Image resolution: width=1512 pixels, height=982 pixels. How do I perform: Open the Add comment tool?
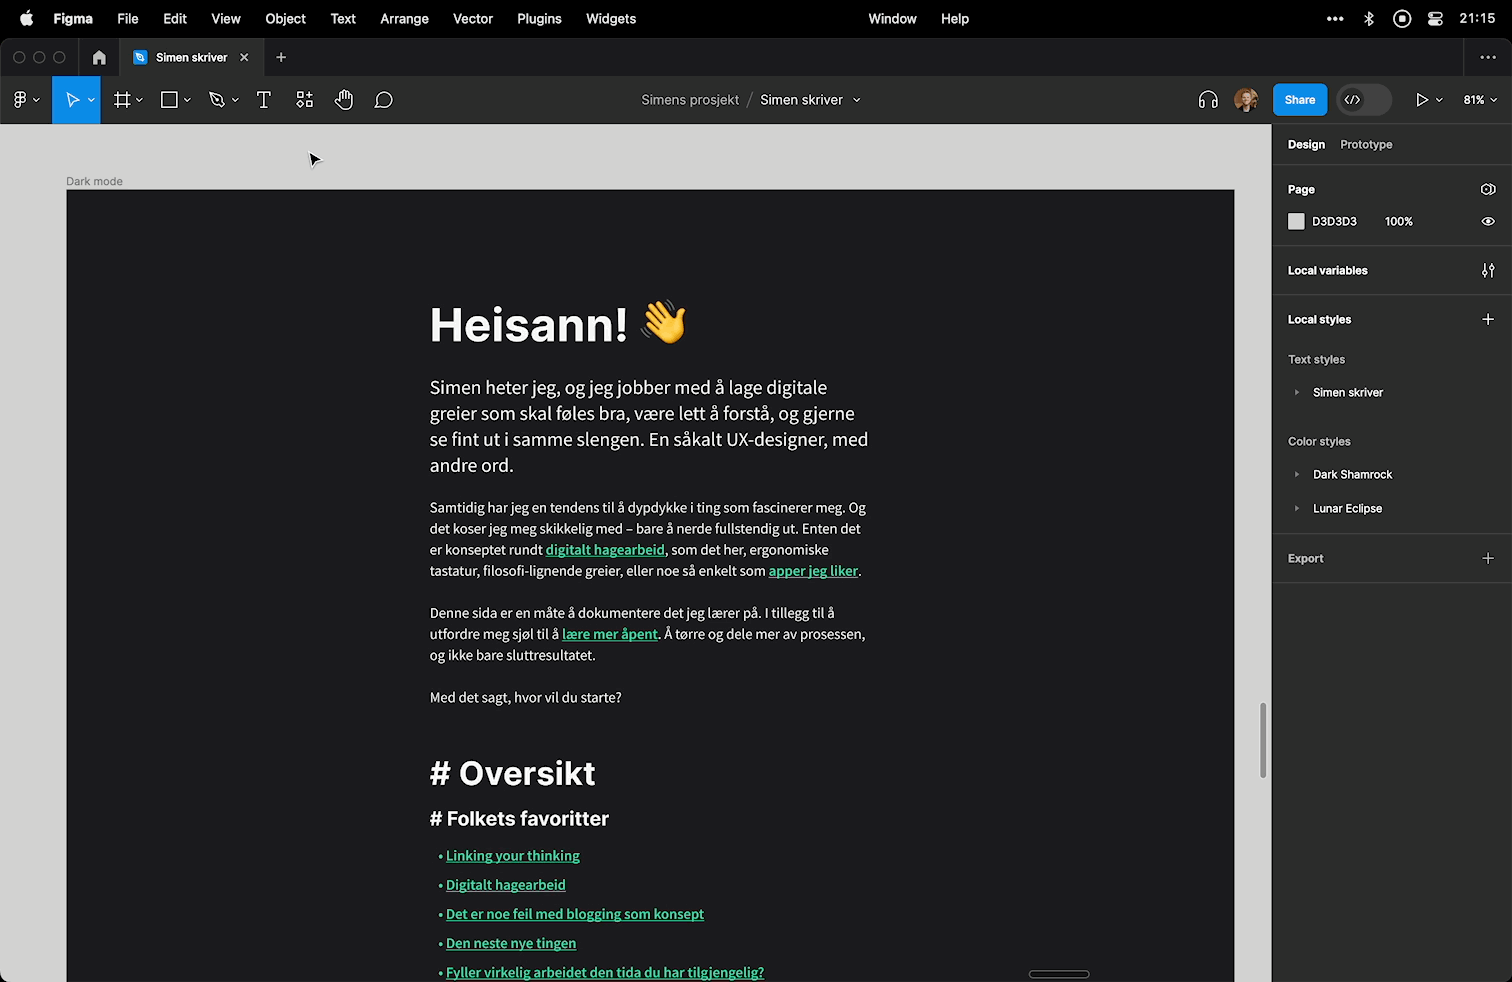click(x=383, y=100)
